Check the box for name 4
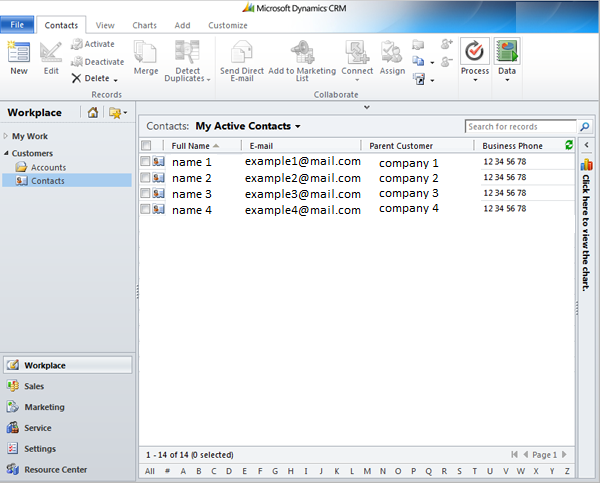 145,209
